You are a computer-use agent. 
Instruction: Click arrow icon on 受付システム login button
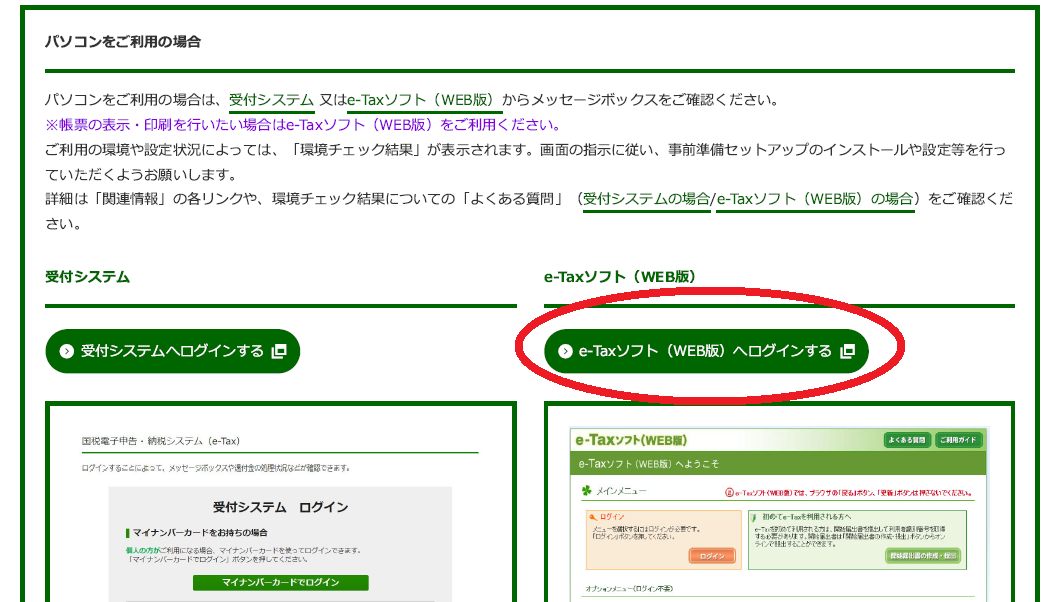click(x=66, y=351)
